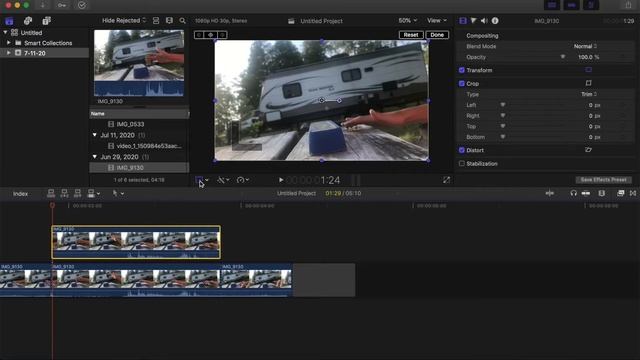Click the viewer fullscreen arrows icon
Viewport: 640px width, 360px height.
[x=447, y=180]
